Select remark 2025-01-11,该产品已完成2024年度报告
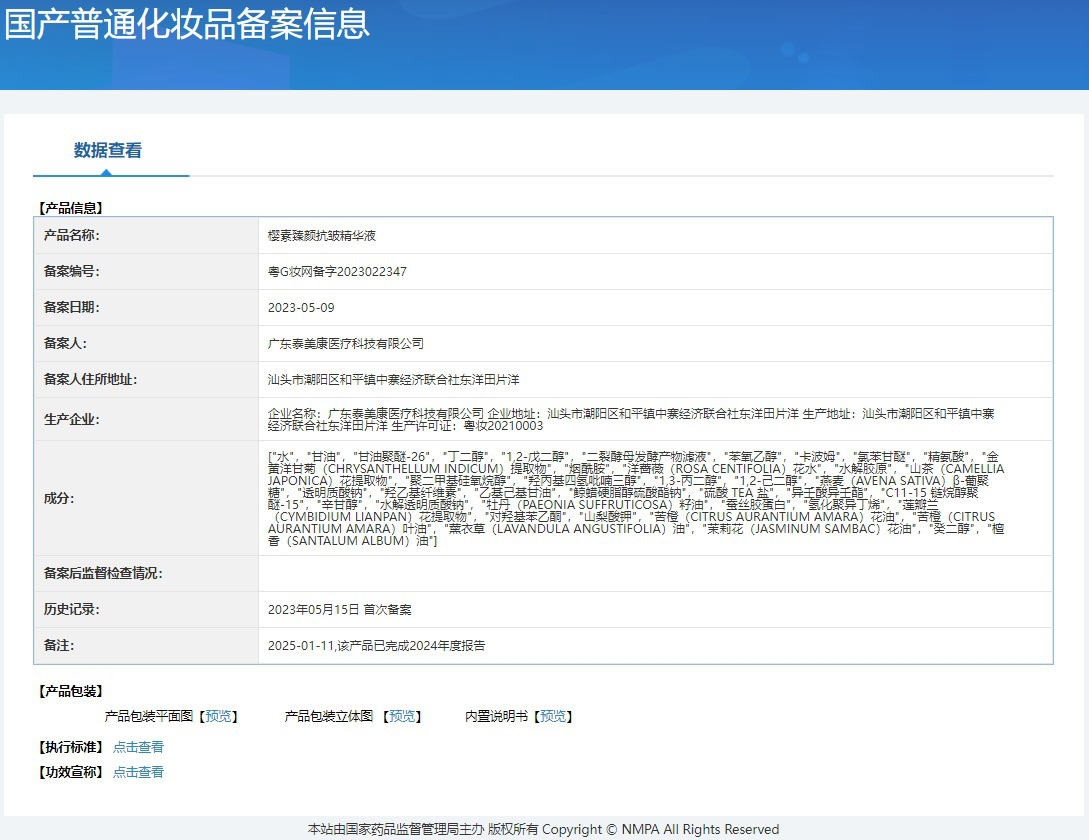1089x840 pixels. [376, 645]
